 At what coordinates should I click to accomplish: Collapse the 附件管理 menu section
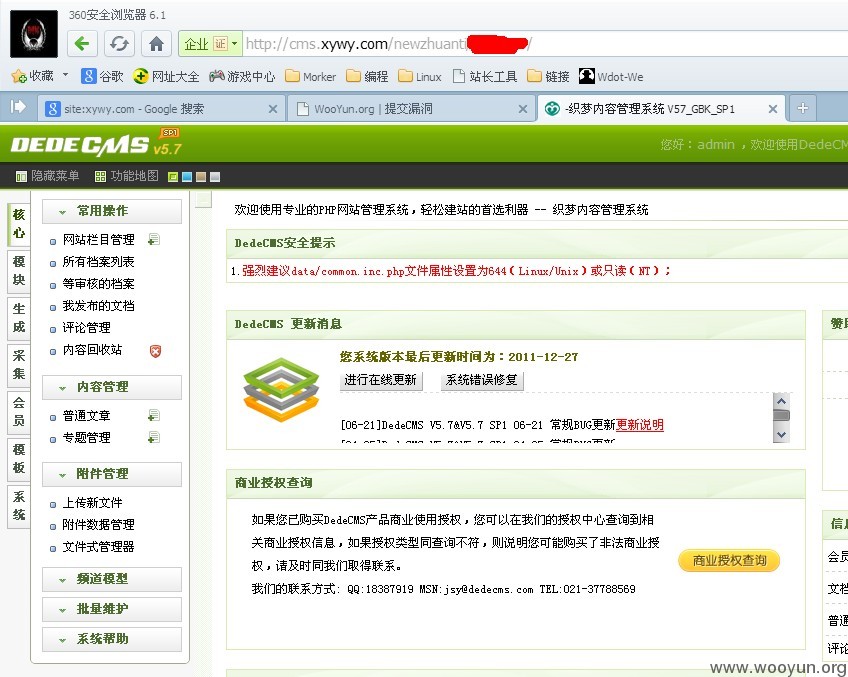click(112, 474)
